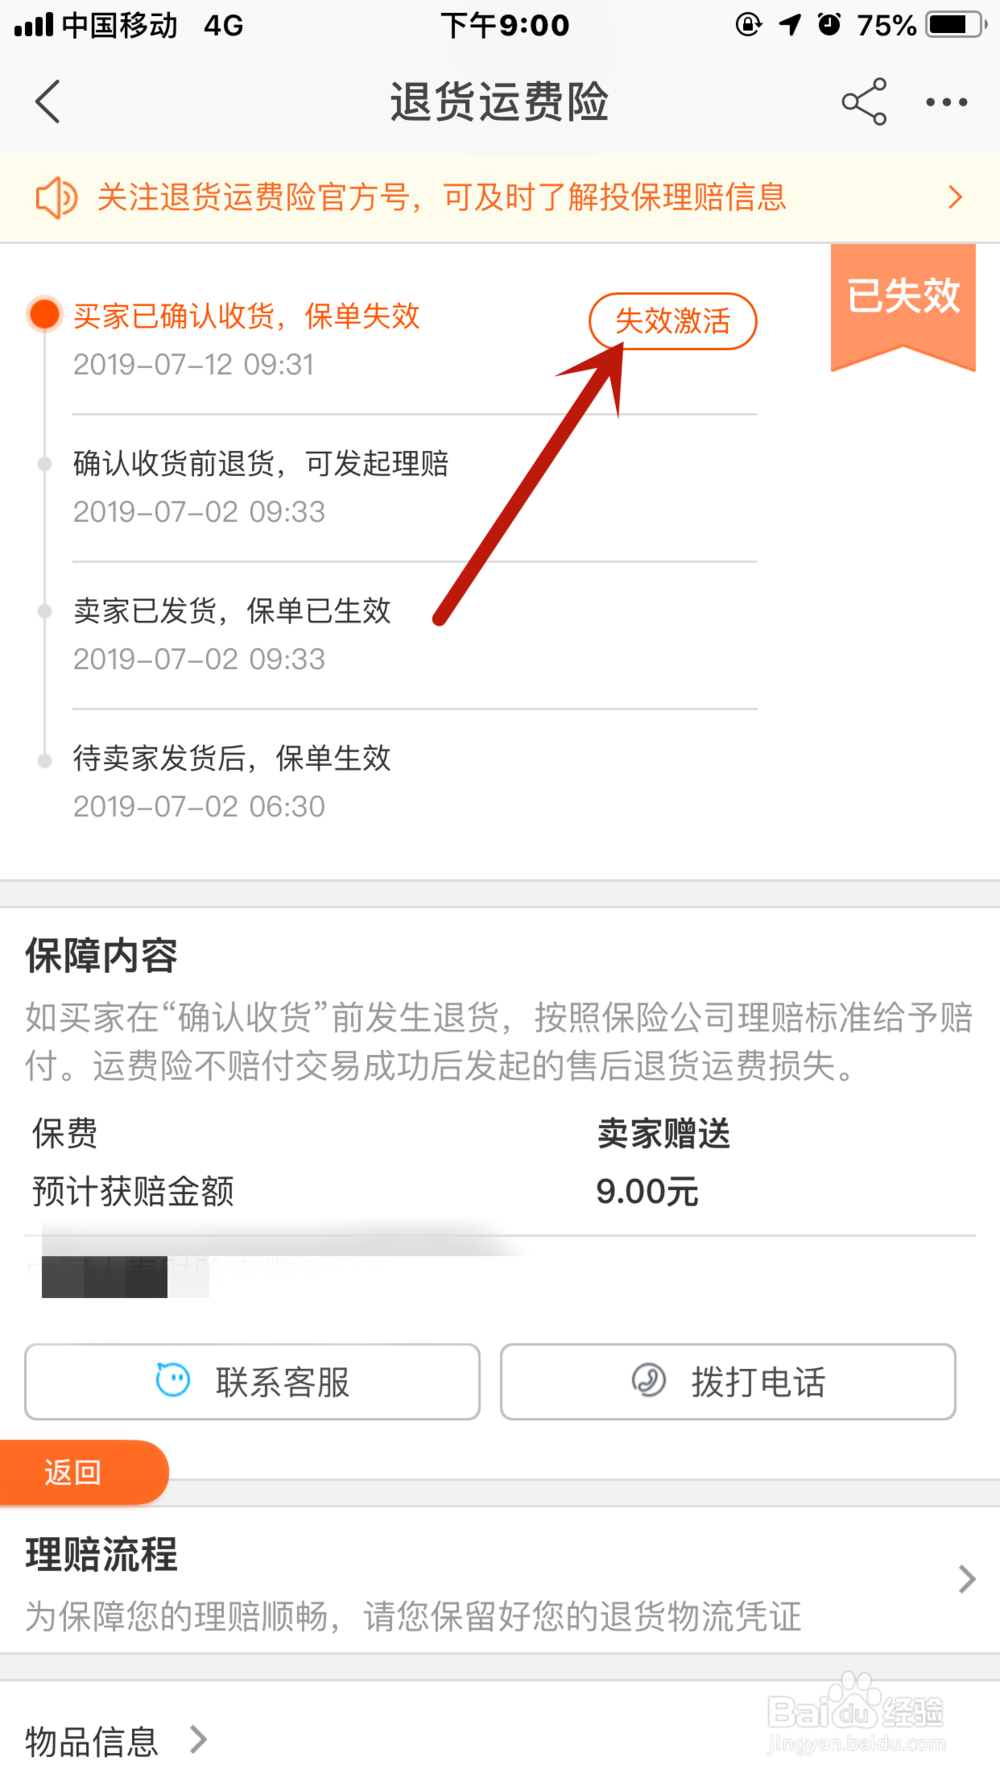
Task: Expand the 理赔流程 section chevron
Action: [966, 1579]
